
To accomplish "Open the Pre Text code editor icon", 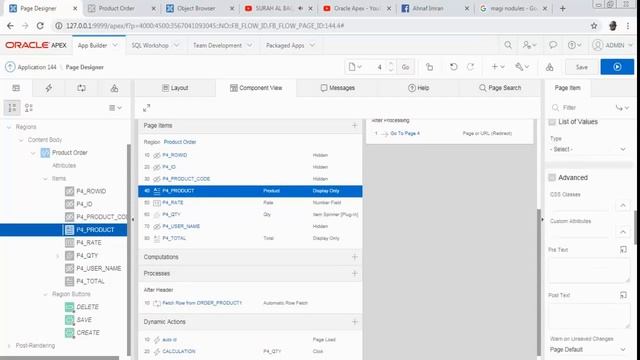I will point(623,249).
